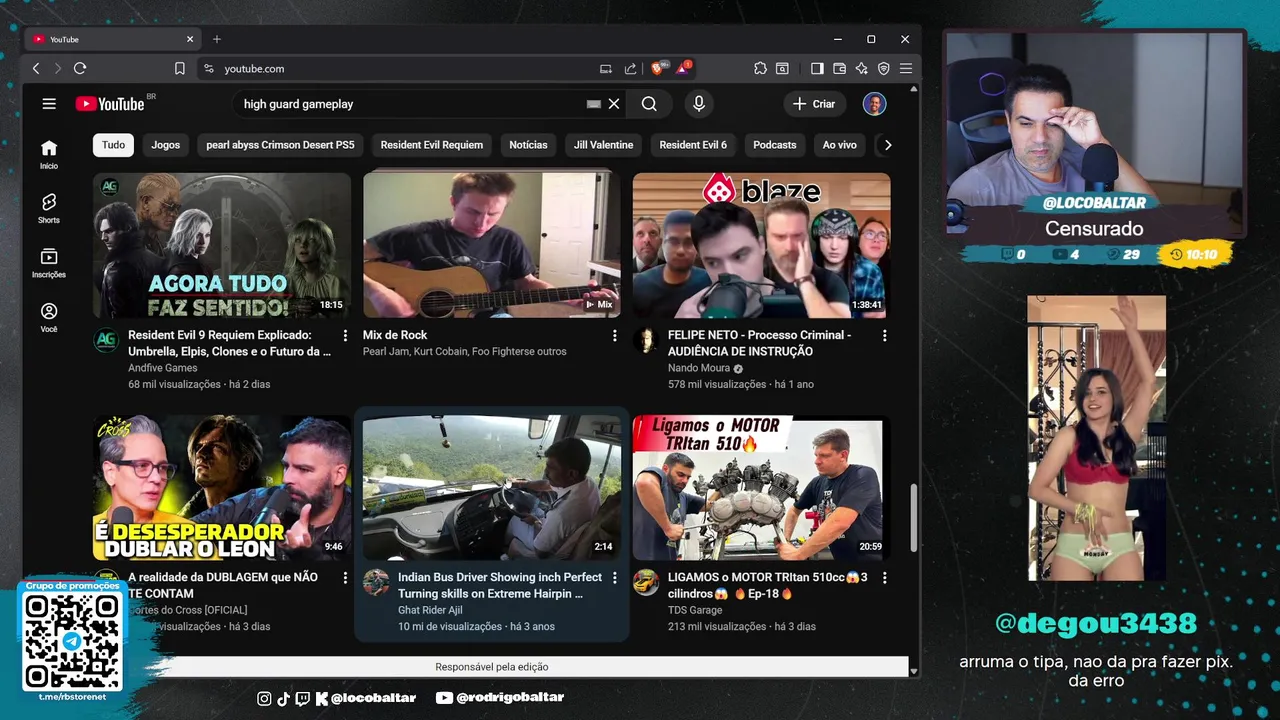The image size is (1280, 720).
Task: Click the Indian Bus Driver video title
Action: [500, 585]
